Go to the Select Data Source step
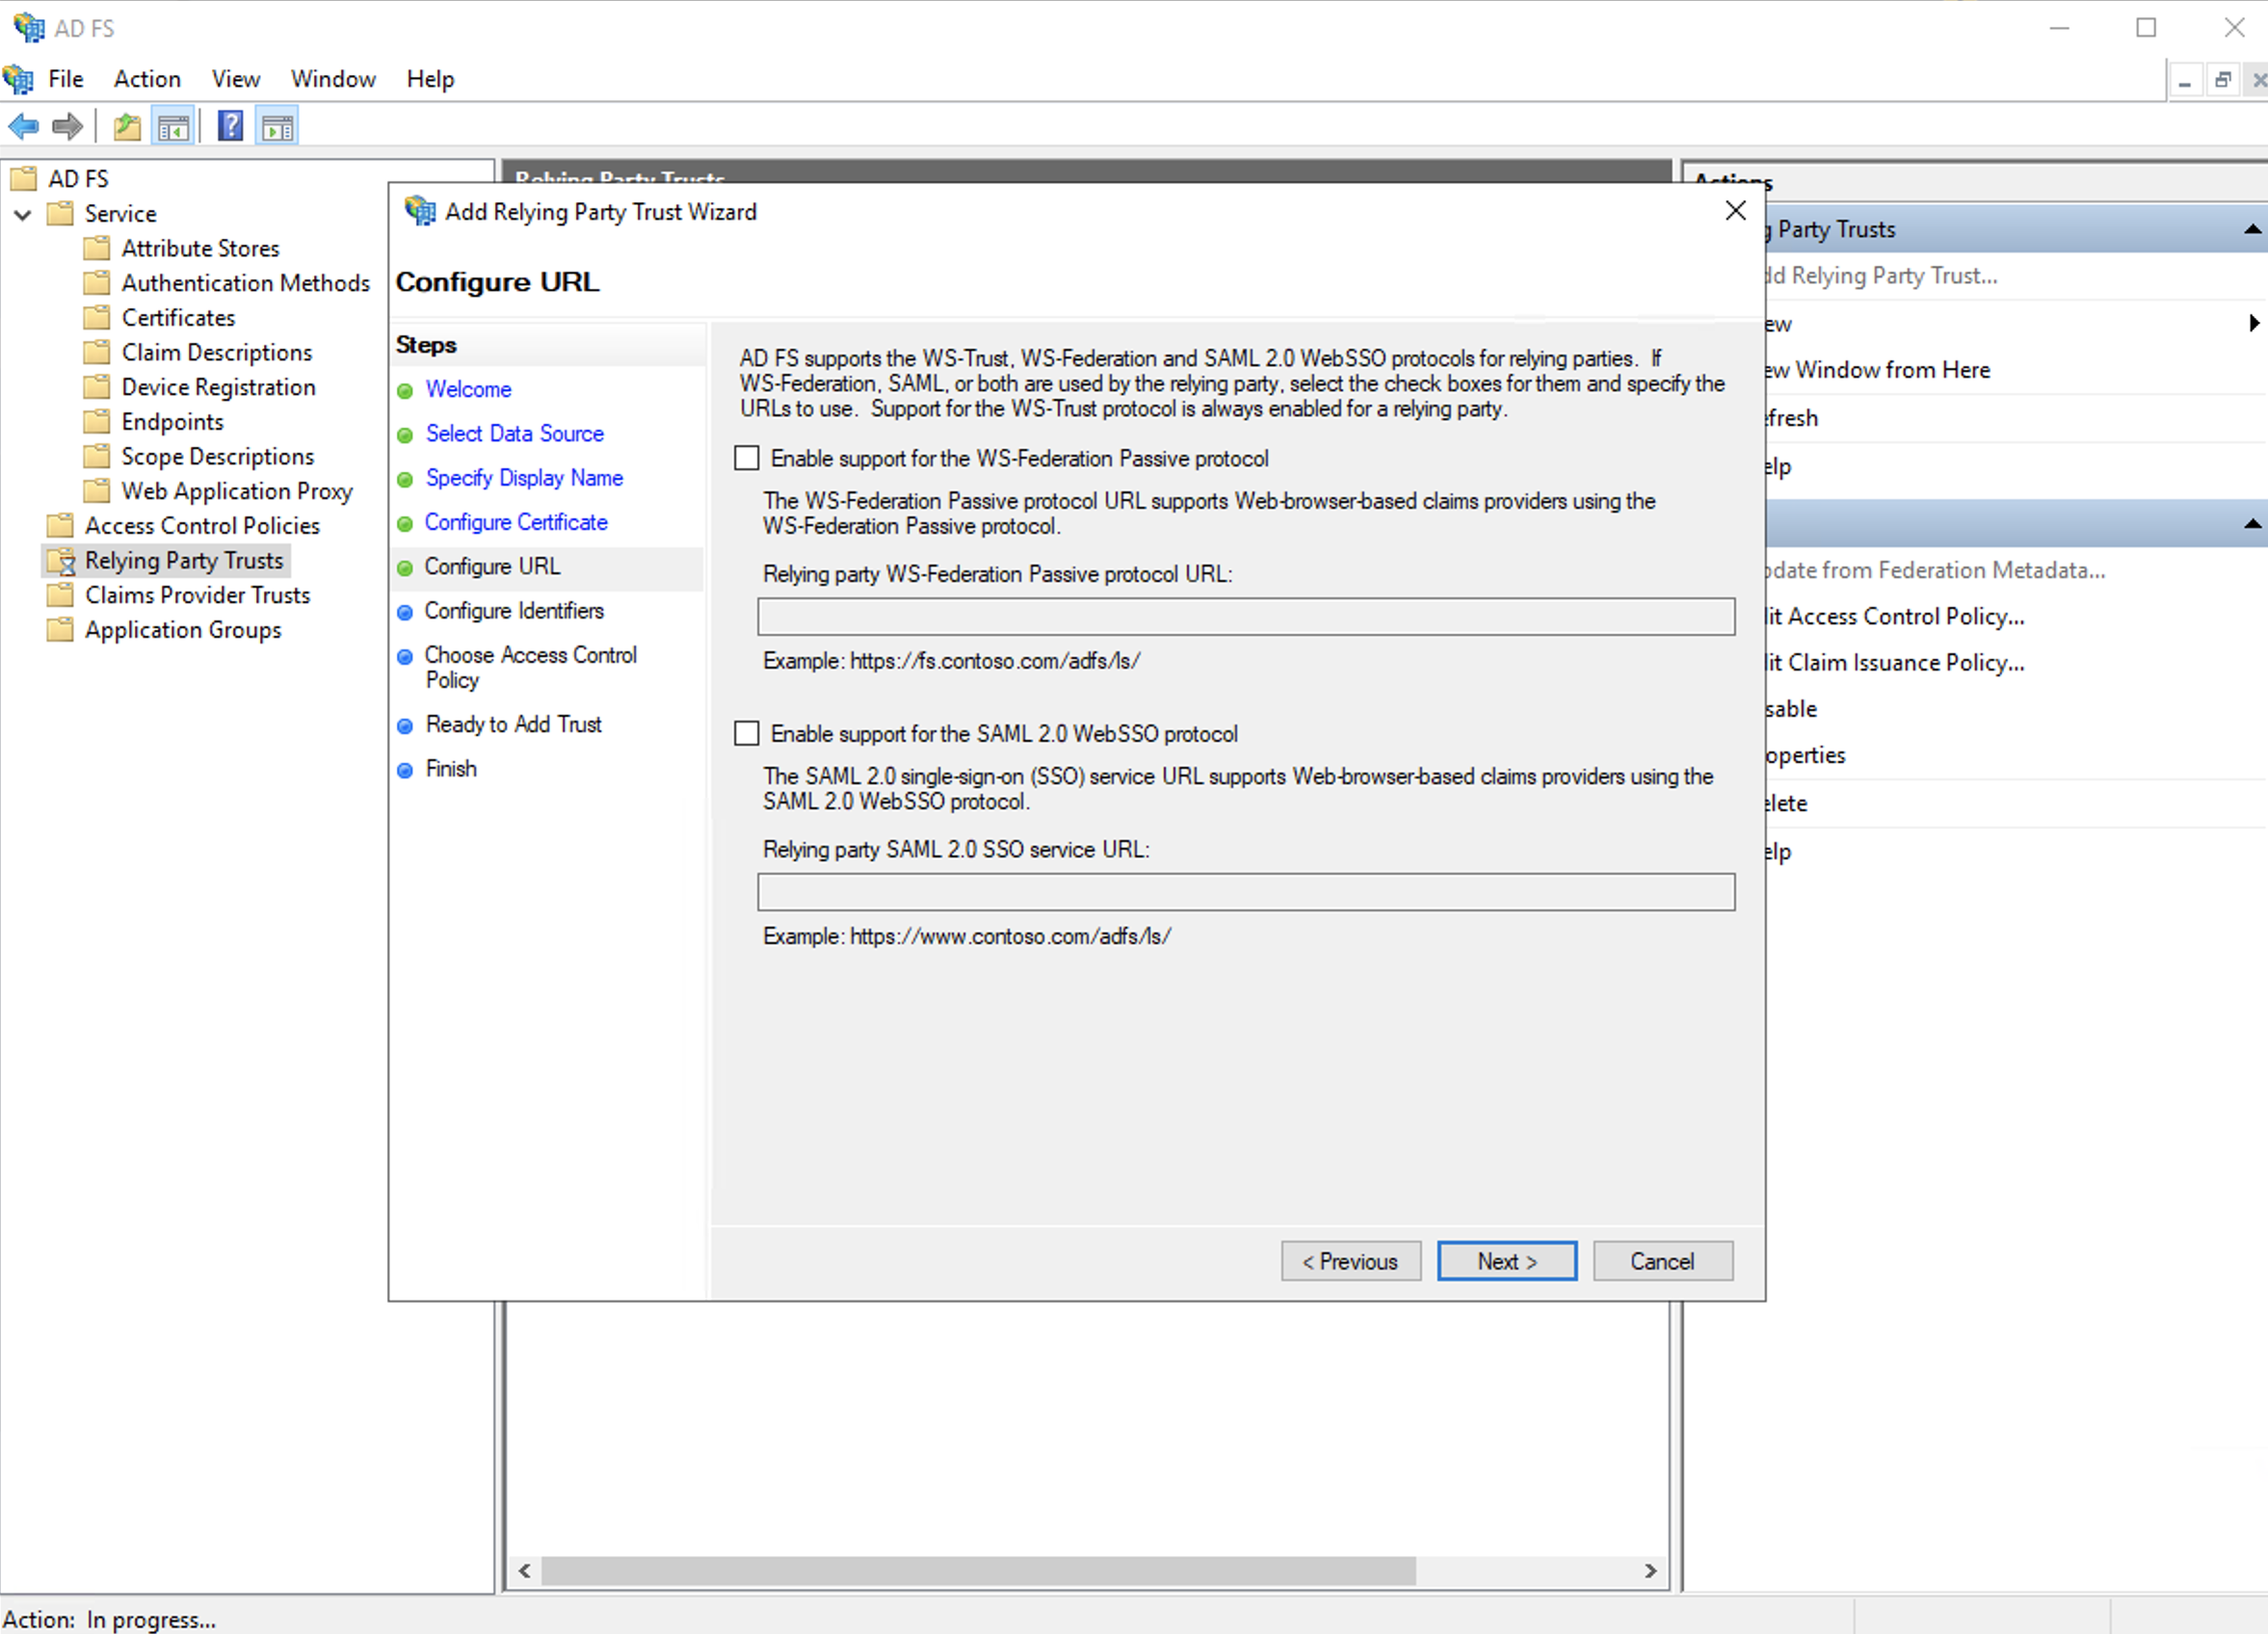 tap(514, 433)
